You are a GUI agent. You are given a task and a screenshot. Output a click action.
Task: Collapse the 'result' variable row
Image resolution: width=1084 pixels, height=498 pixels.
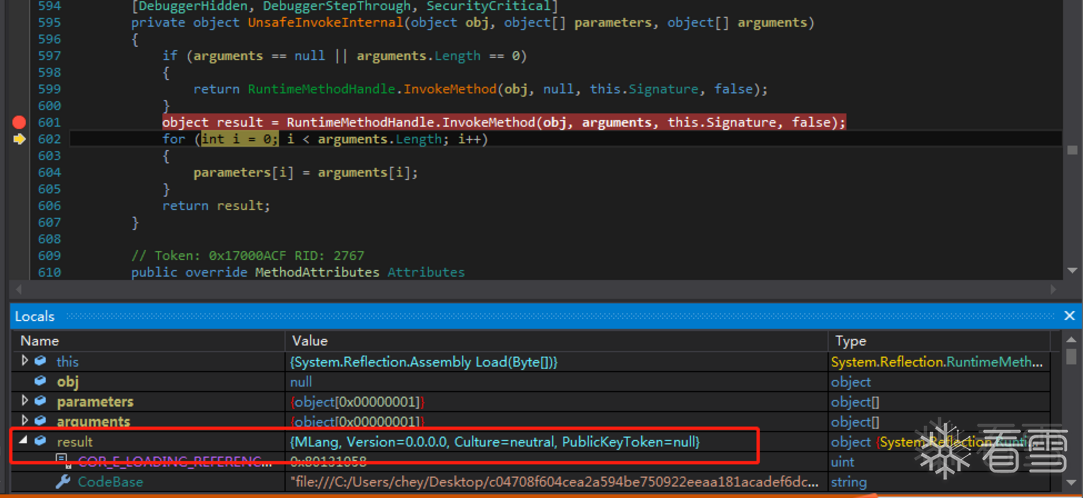[x=24, y=441]
